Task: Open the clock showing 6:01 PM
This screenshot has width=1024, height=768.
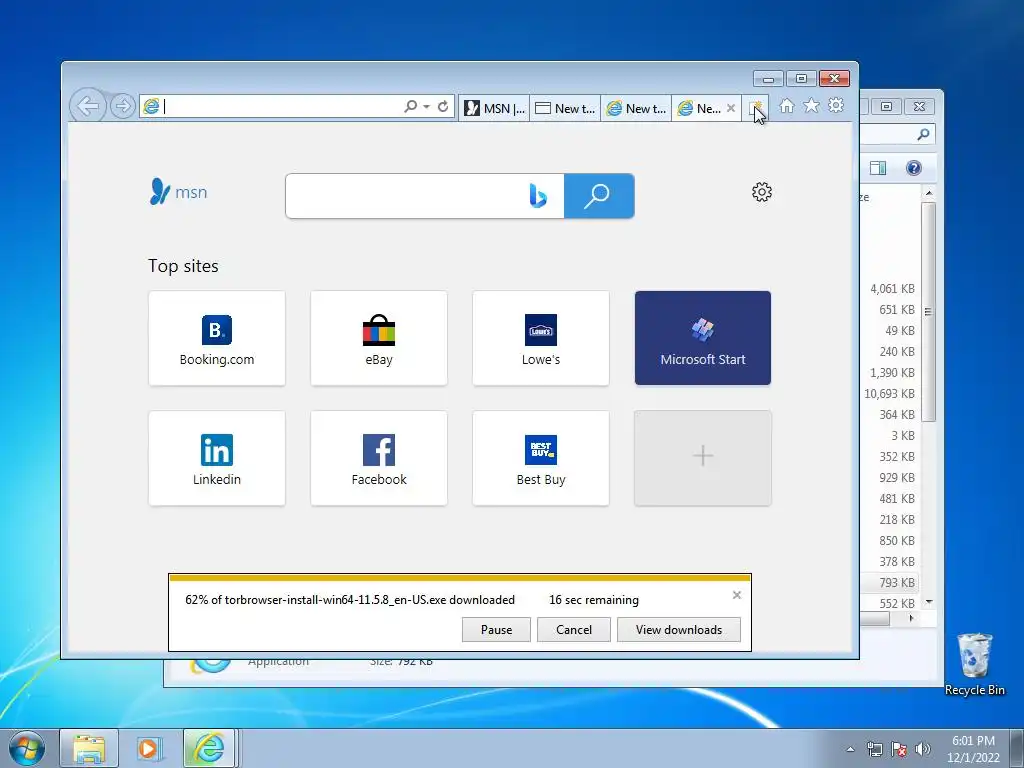Action: point(973,749)
